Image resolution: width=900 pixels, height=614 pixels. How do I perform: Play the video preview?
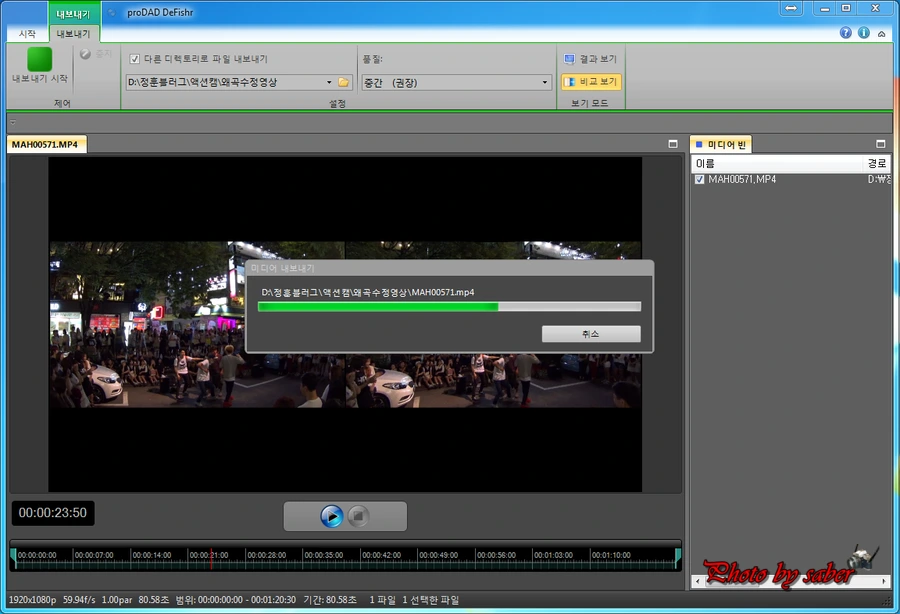click(331, 516)
